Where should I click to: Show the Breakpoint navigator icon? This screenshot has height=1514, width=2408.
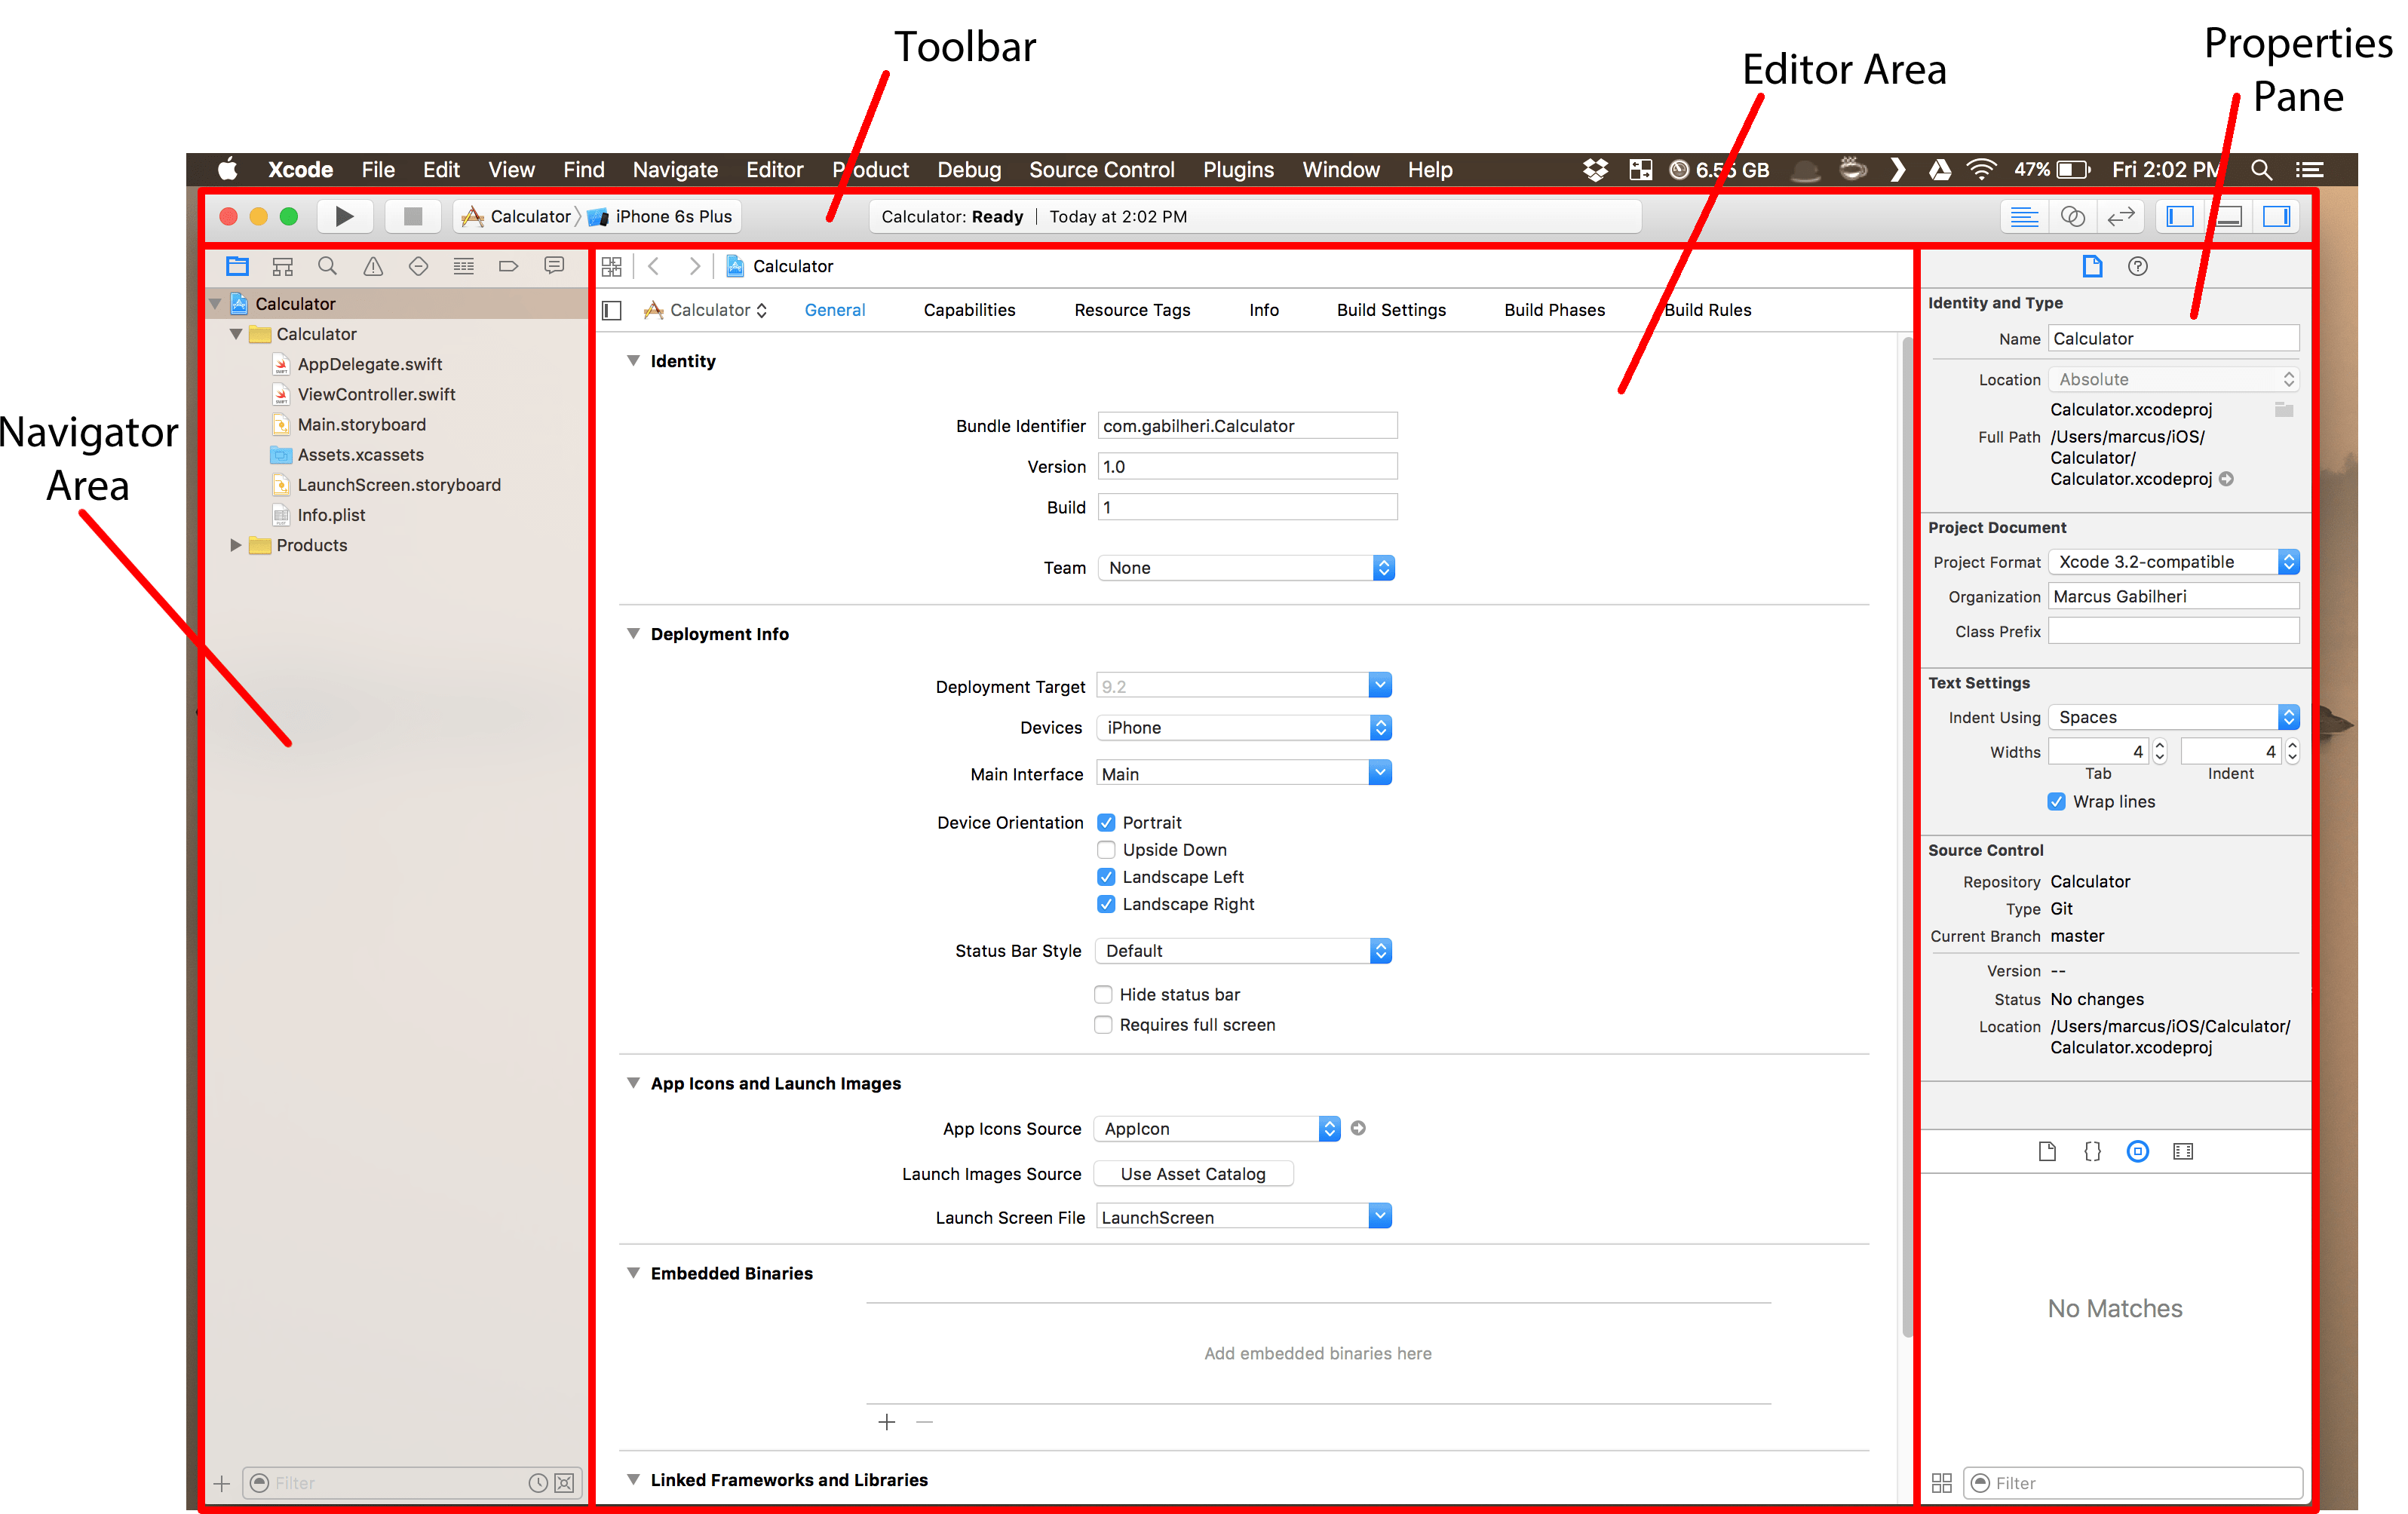pos(508,266)
